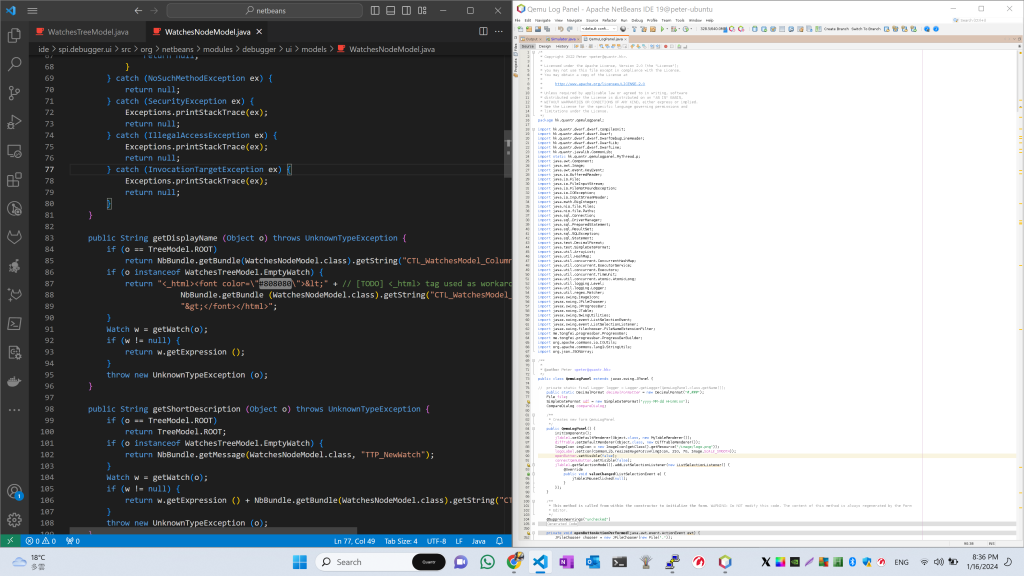Go back in VS Code navigation

coord(138,10)
